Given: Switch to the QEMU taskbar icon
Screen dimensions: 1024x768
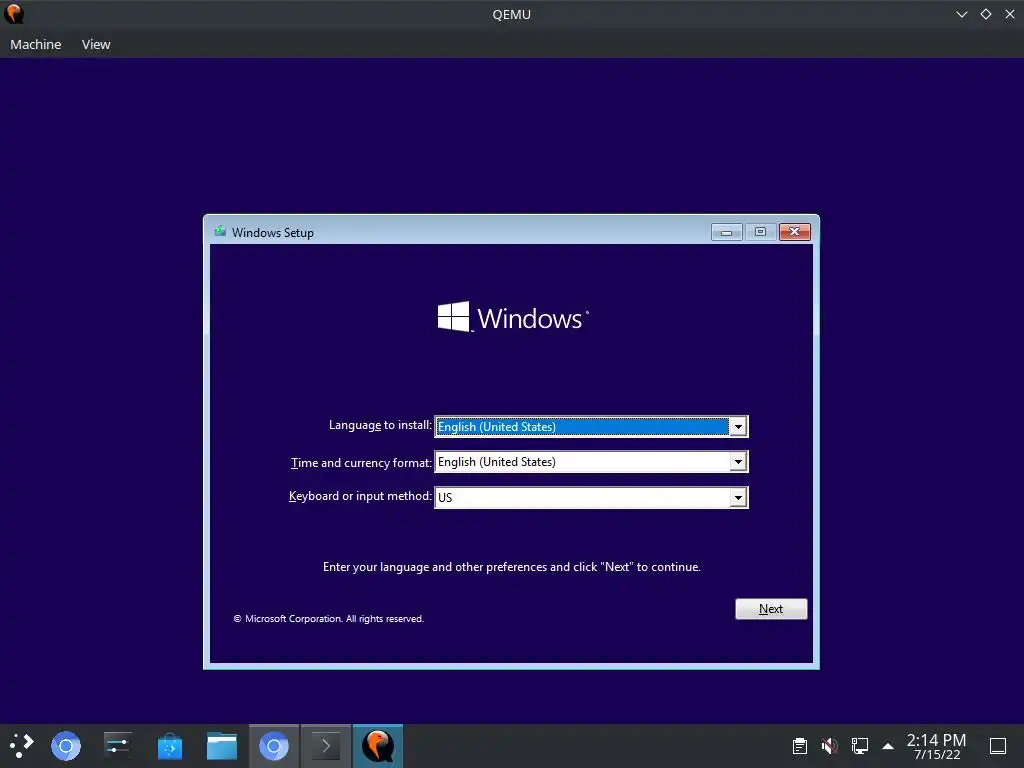Looking at the screenshot, I should click(x=377, y=746).
